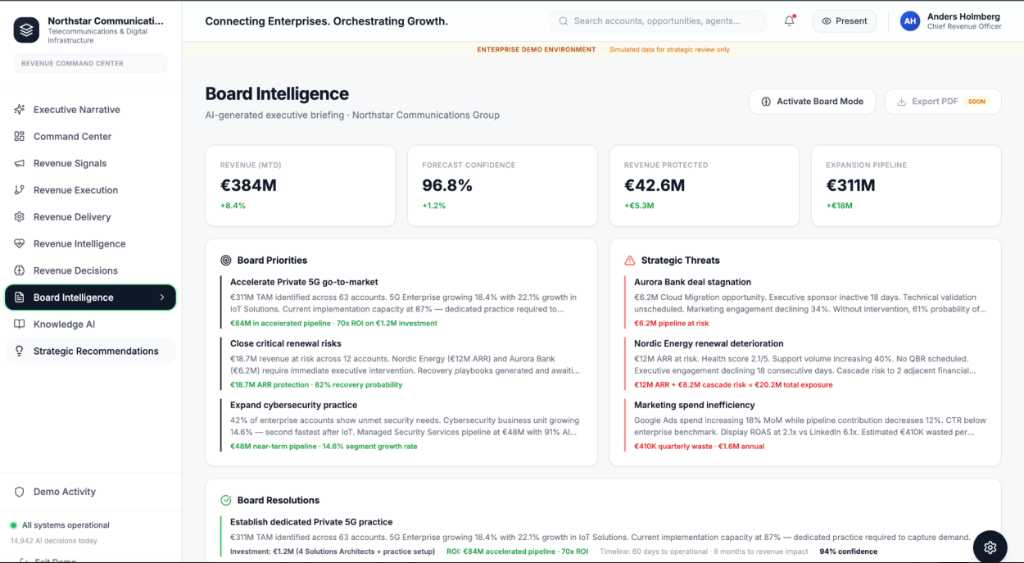The height and width of the screenshot is (563, 1024).
Task: Click '€6.2M pipeline at risk' text
Action: coord(671,323)
